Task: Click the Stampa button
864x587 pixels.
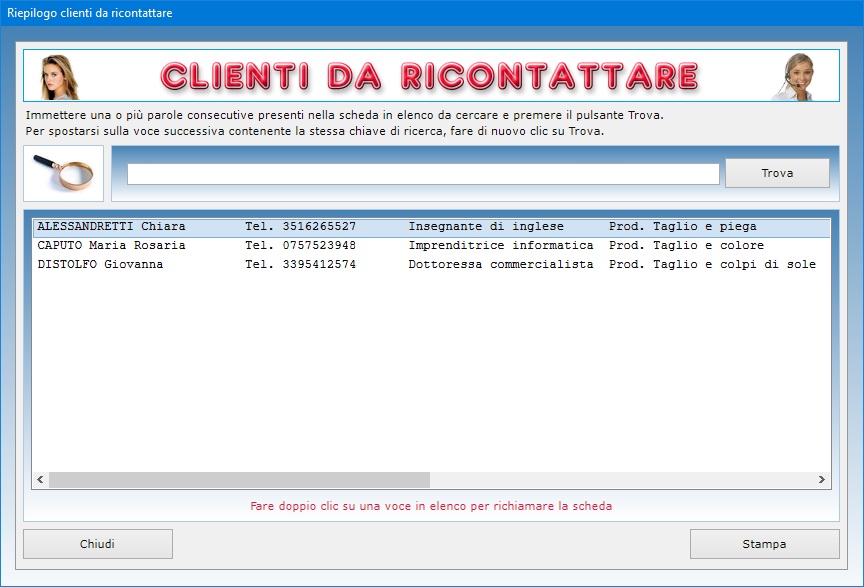Action: coord(764,544)
